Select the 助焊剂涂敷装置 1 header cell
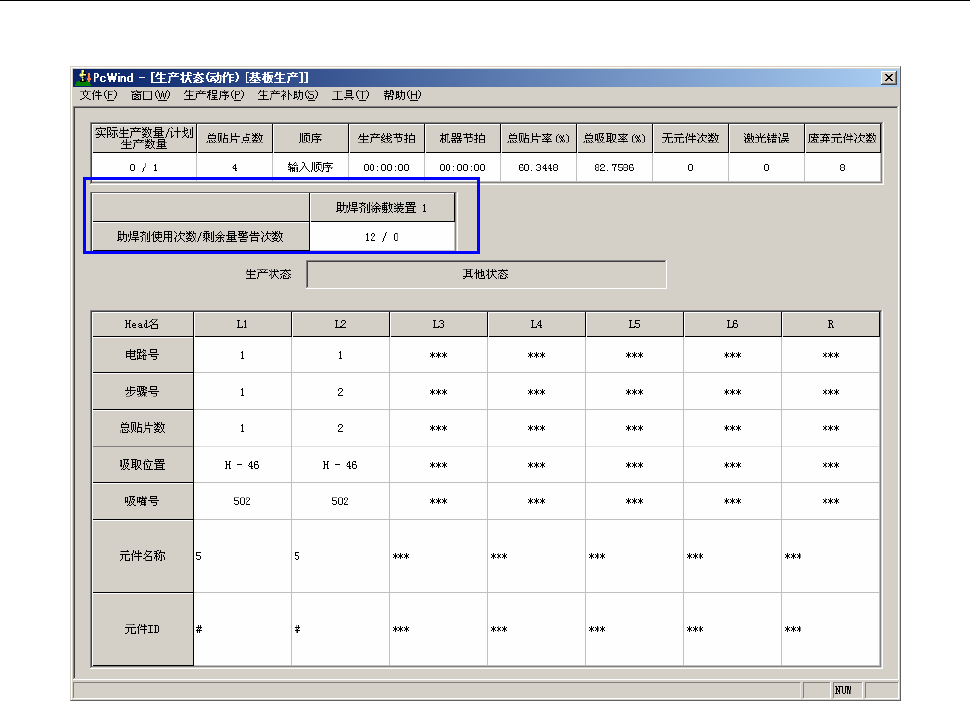Screen dimensions: 970x701 [x=382, y=208]
